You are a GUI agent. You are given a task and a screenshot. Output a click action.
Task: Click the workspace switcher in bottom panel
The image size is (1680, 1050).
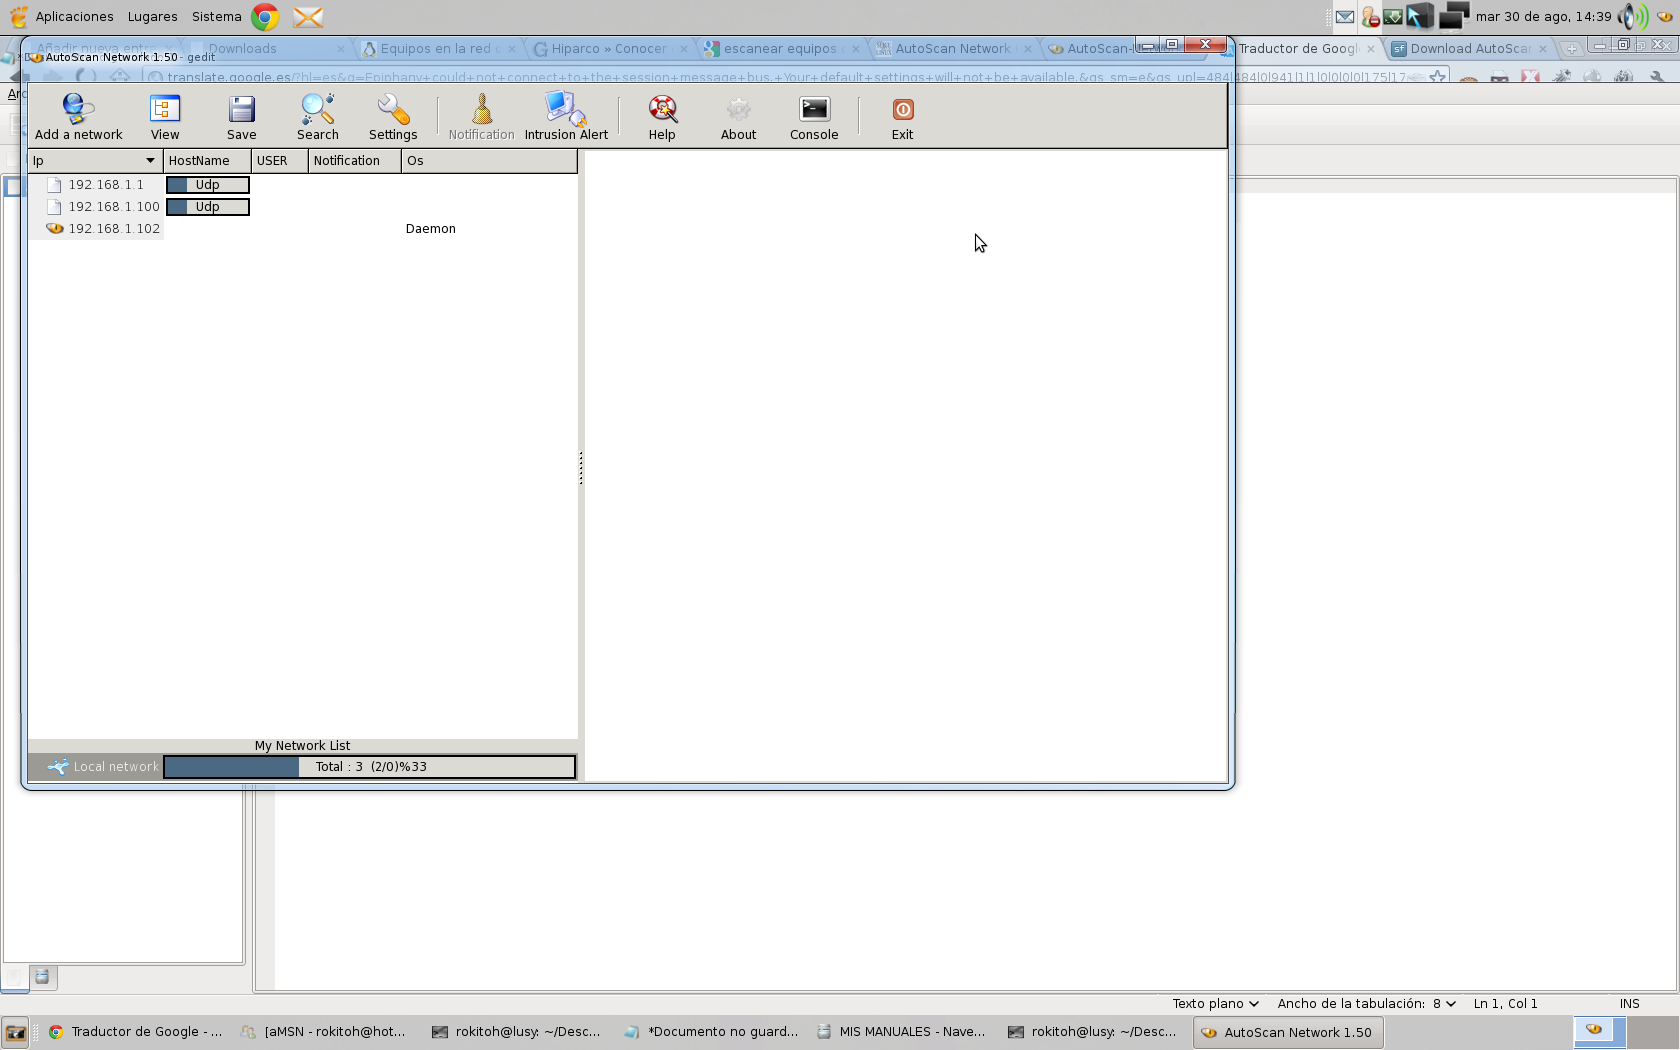coord(1626,1033)
